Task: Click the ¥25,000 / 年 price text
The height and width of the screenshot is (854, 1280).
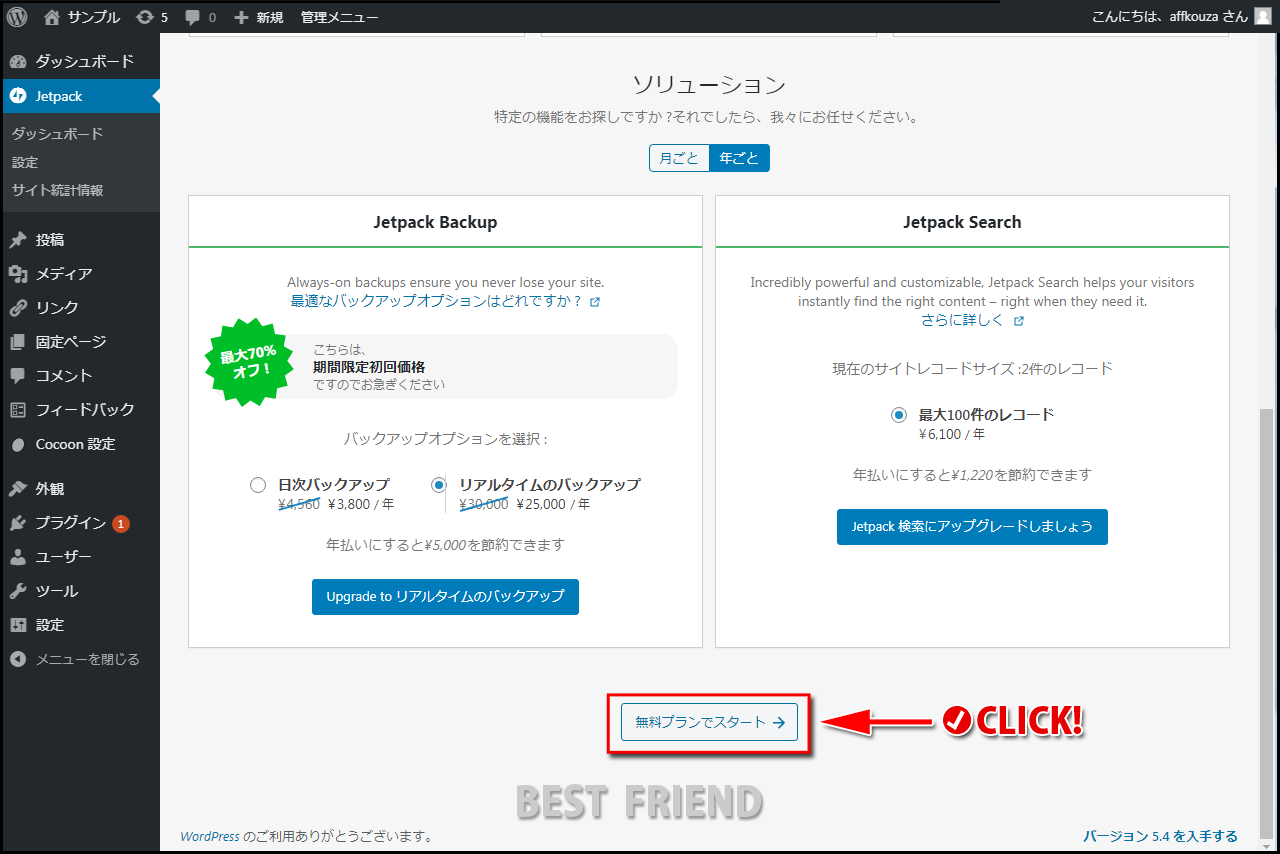Action: [x=553, y=505]
